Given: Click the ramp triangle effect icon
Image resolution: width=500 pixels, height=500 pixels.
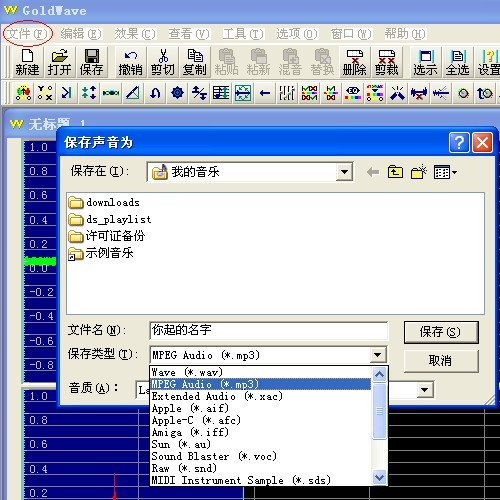Looking at the screenshot, I should (133, 93).
